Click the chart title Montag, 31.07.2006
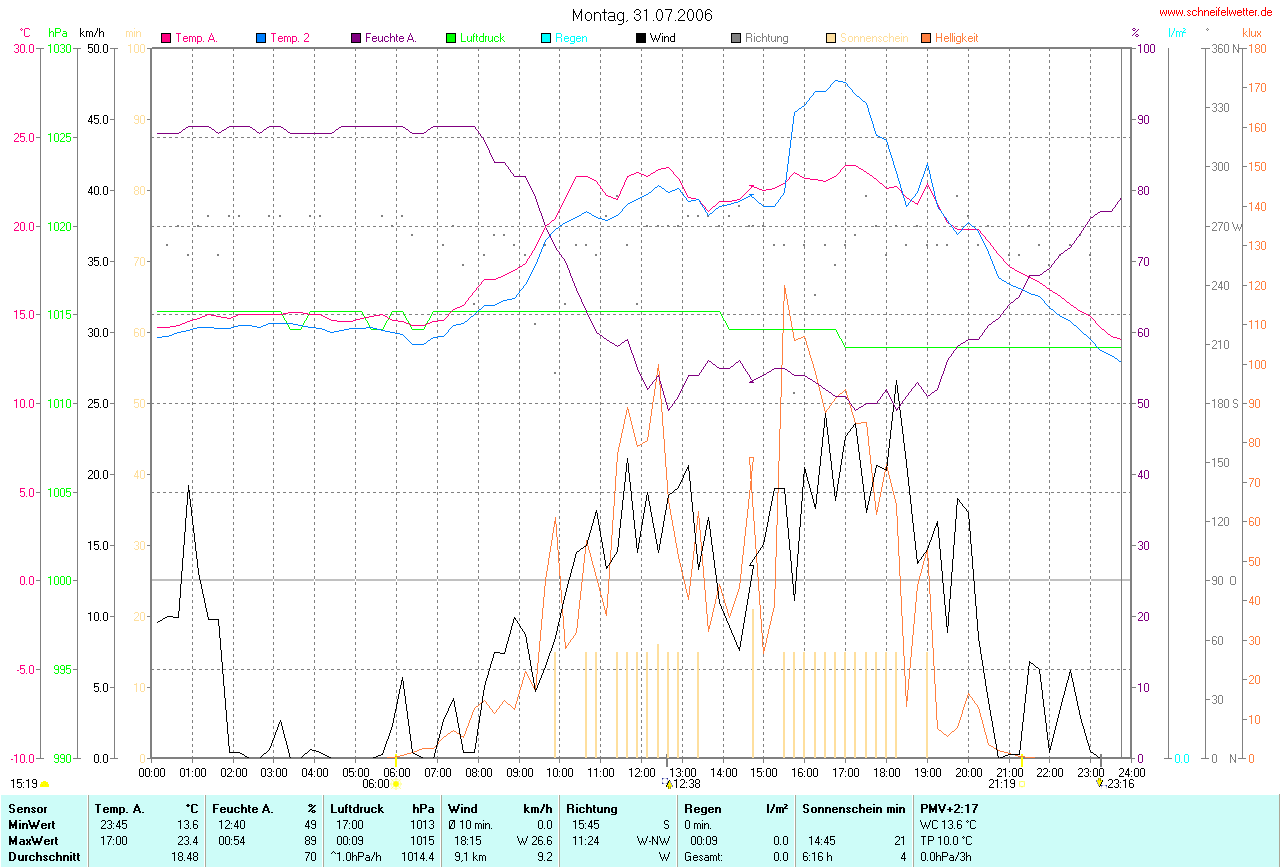This screenshot has height=867, width=1280. tap(642, 14)
